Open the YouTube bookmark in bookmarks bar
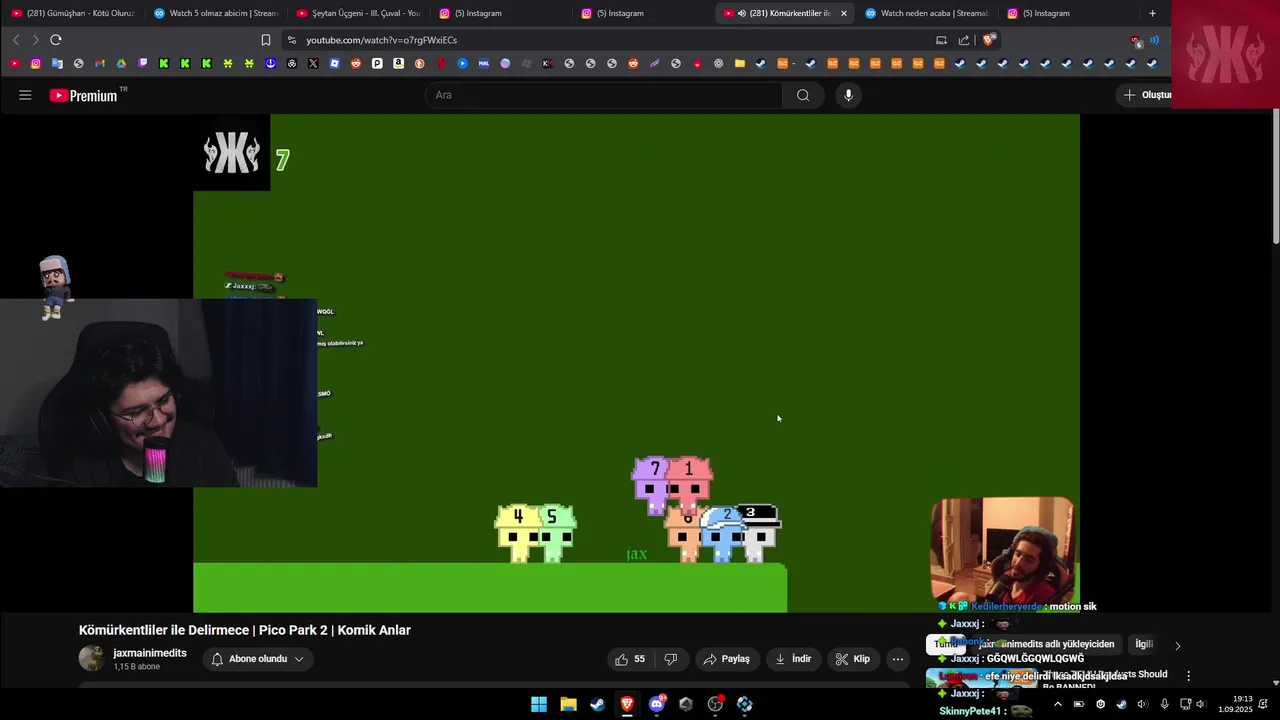 tap(15, 64)
